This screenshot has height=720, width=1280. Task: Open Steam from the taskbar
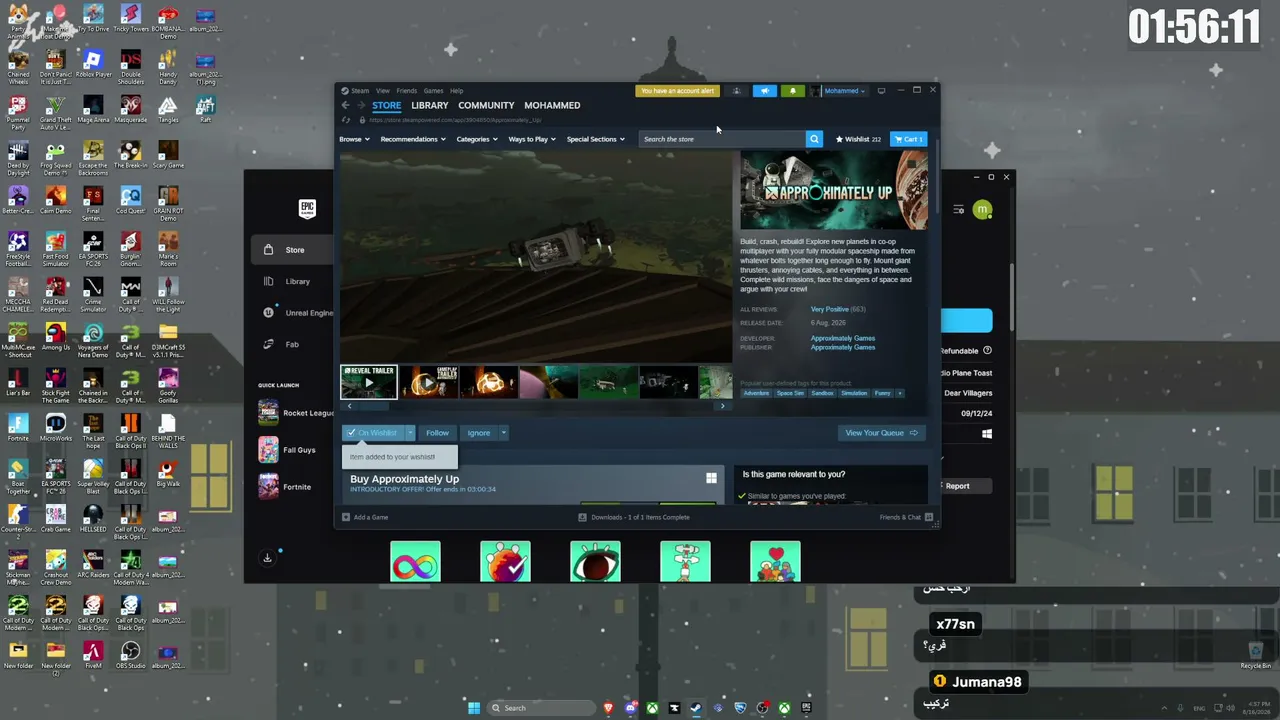[x=696, y=708]
